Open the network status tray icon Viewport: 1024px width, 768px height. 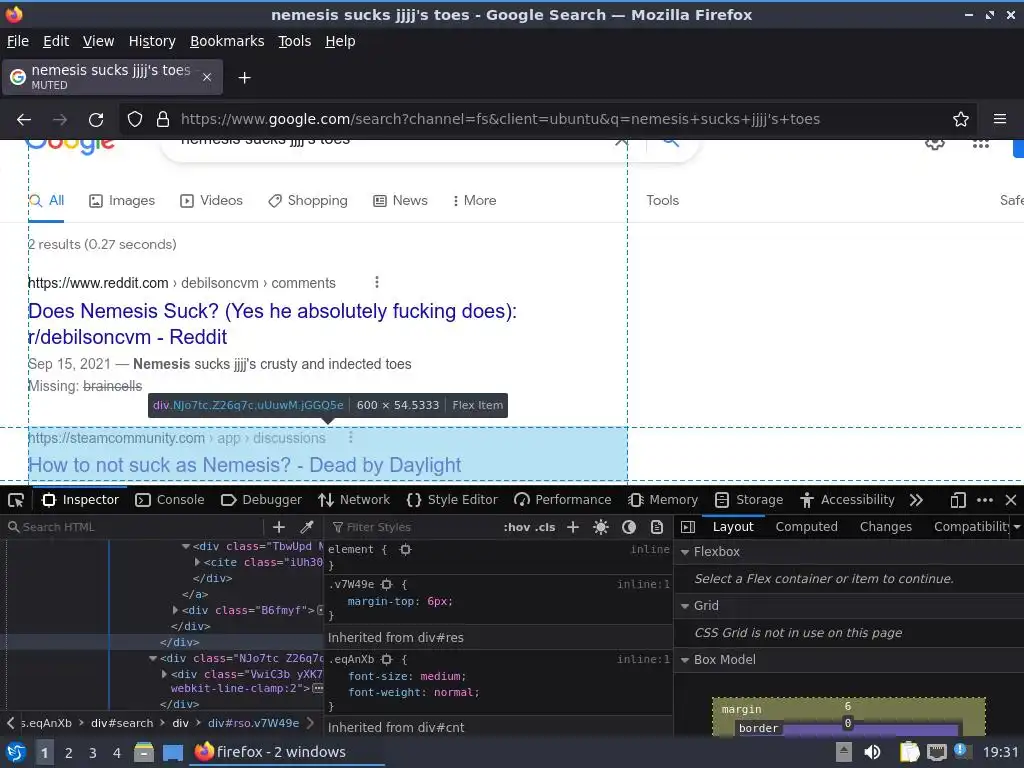coord(936,752)
